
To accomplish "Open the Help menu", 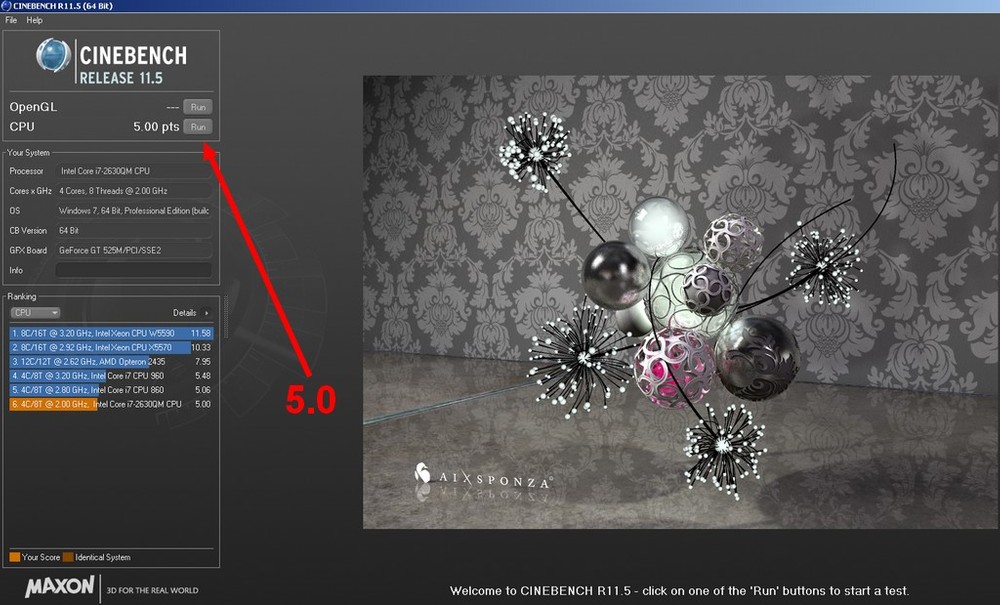I will pyautogui.click(x=34, y=20).
